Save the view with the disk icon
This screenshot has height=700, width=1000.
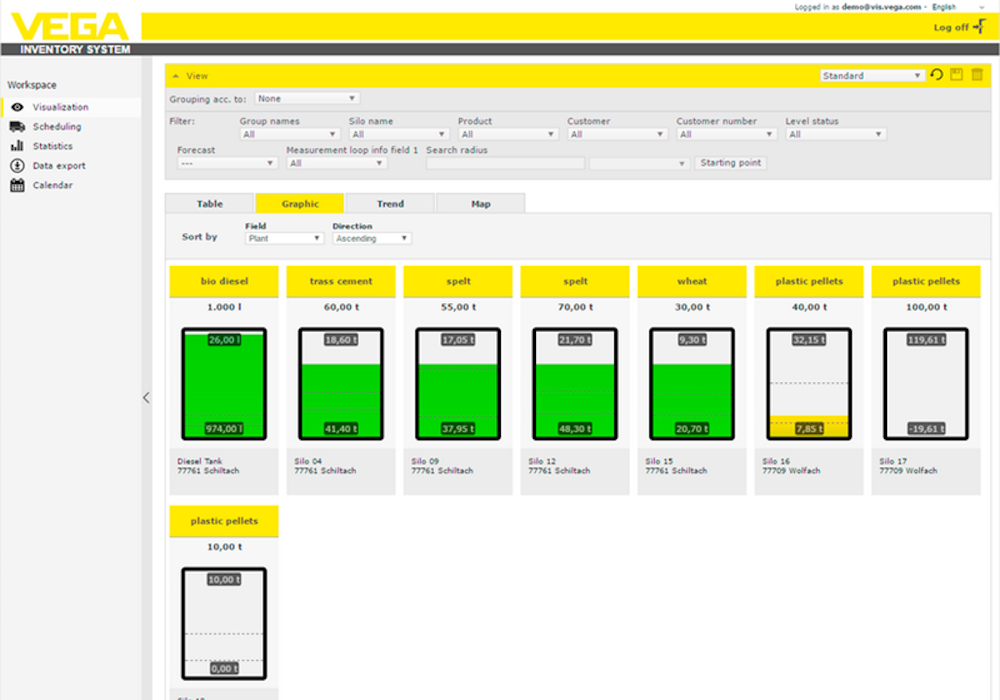point(957,75)
